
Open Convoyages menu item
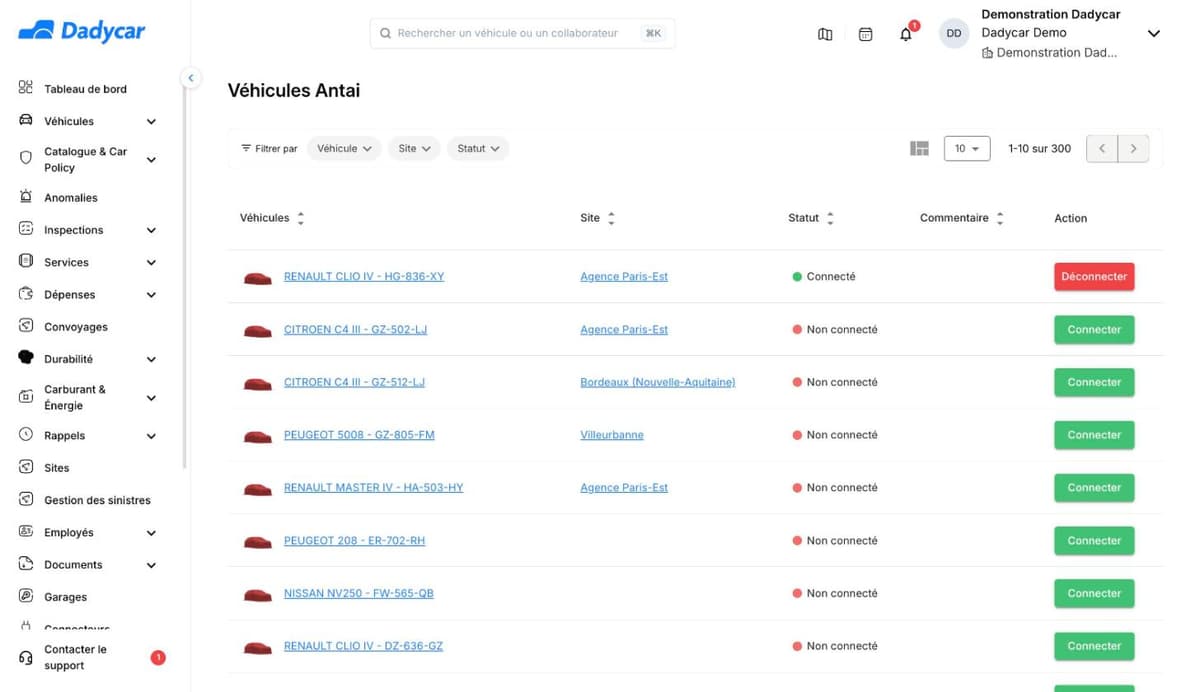pos(76,327)
